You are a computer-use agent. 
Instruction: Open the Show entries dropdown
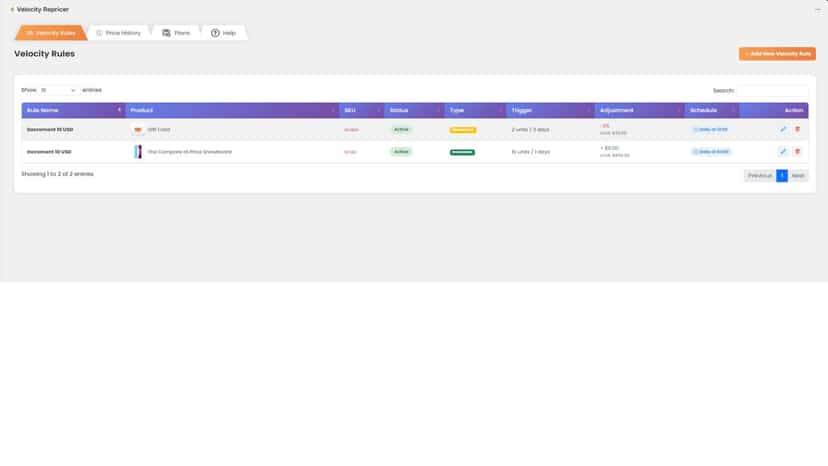pos(58,90)
